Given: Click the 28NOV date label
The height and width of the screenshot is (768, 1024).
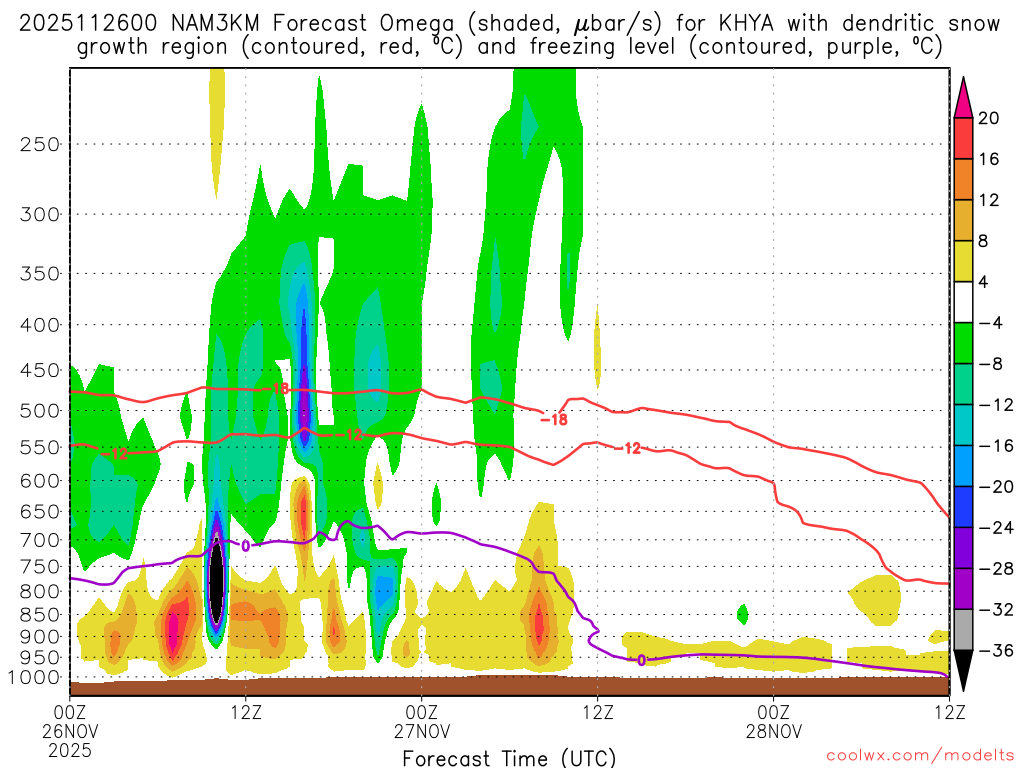Looking at the screenshot, I should pyautogui.click(x=773, y=731).
